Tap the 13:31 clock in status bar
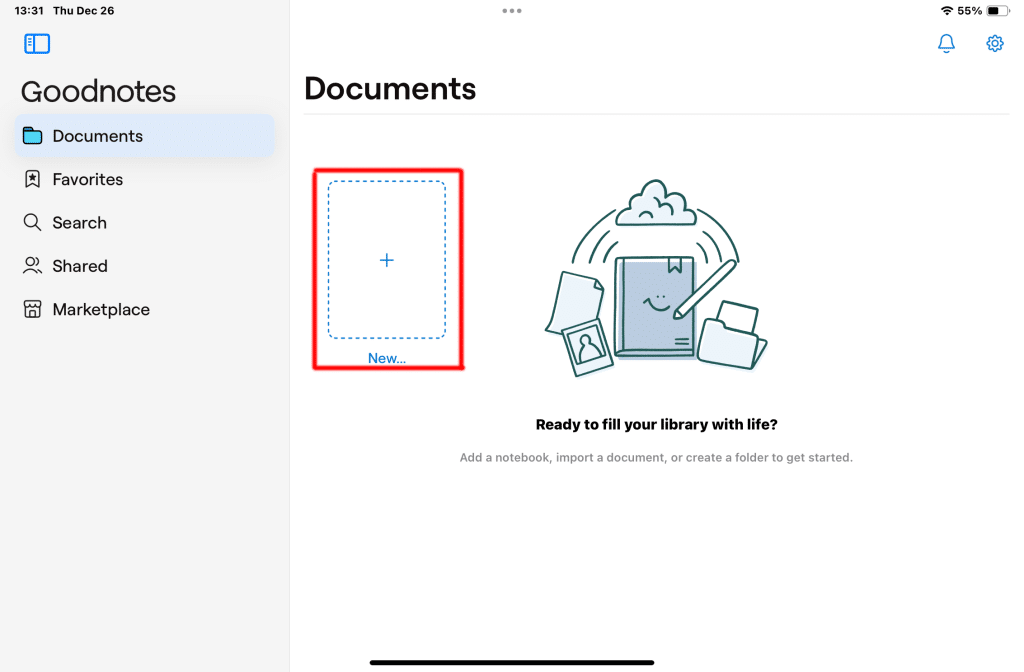This screenshot has width=1024, height=672. click(x=29, y=10)
